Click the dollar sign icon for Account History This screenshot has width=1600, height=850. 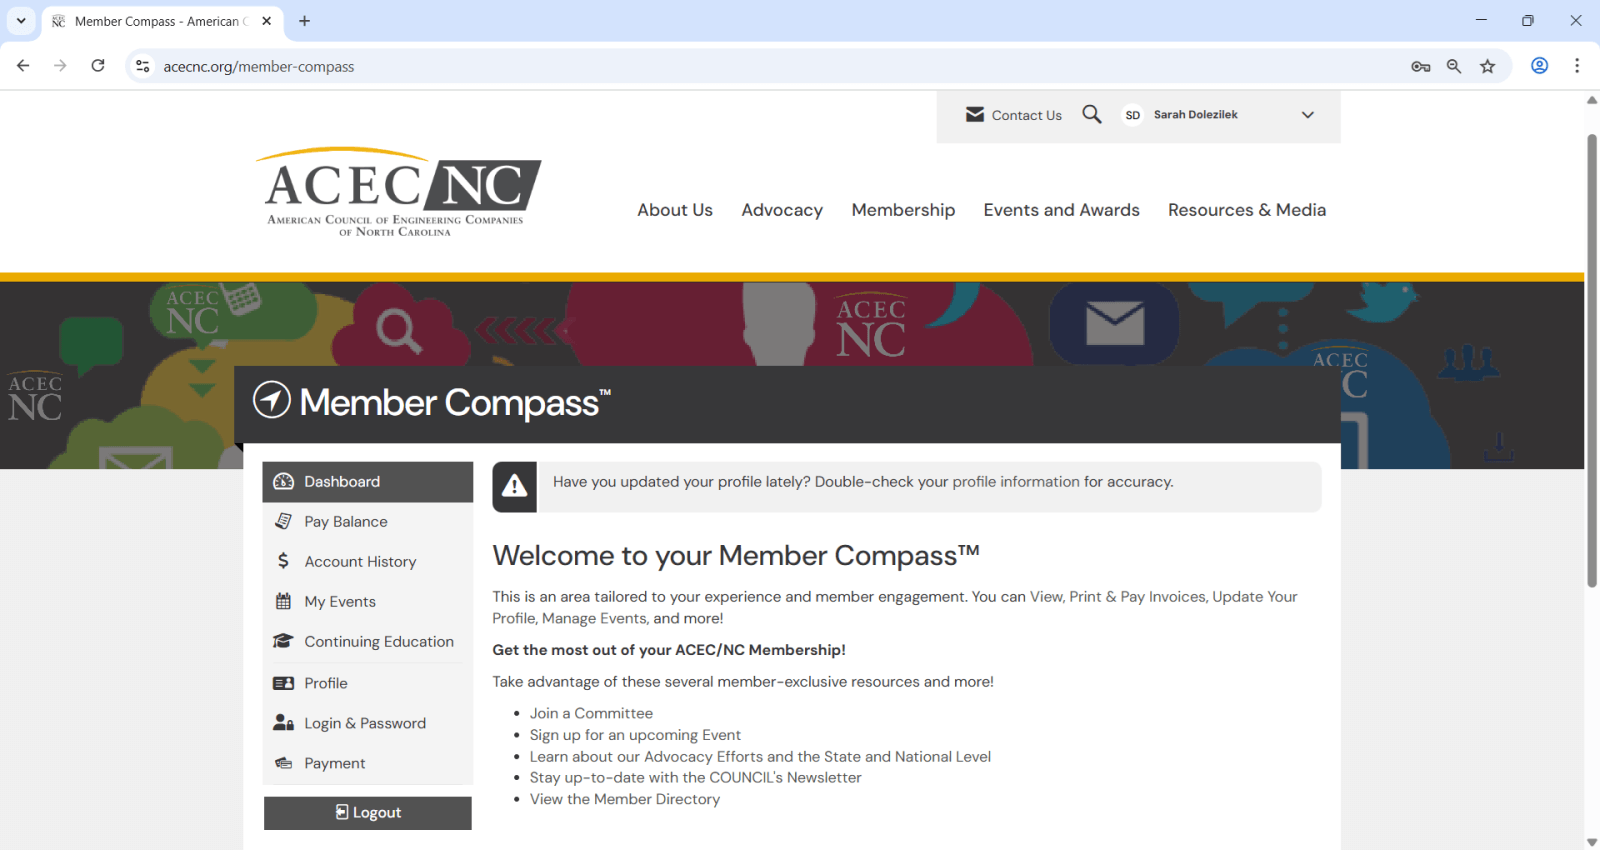283,561
